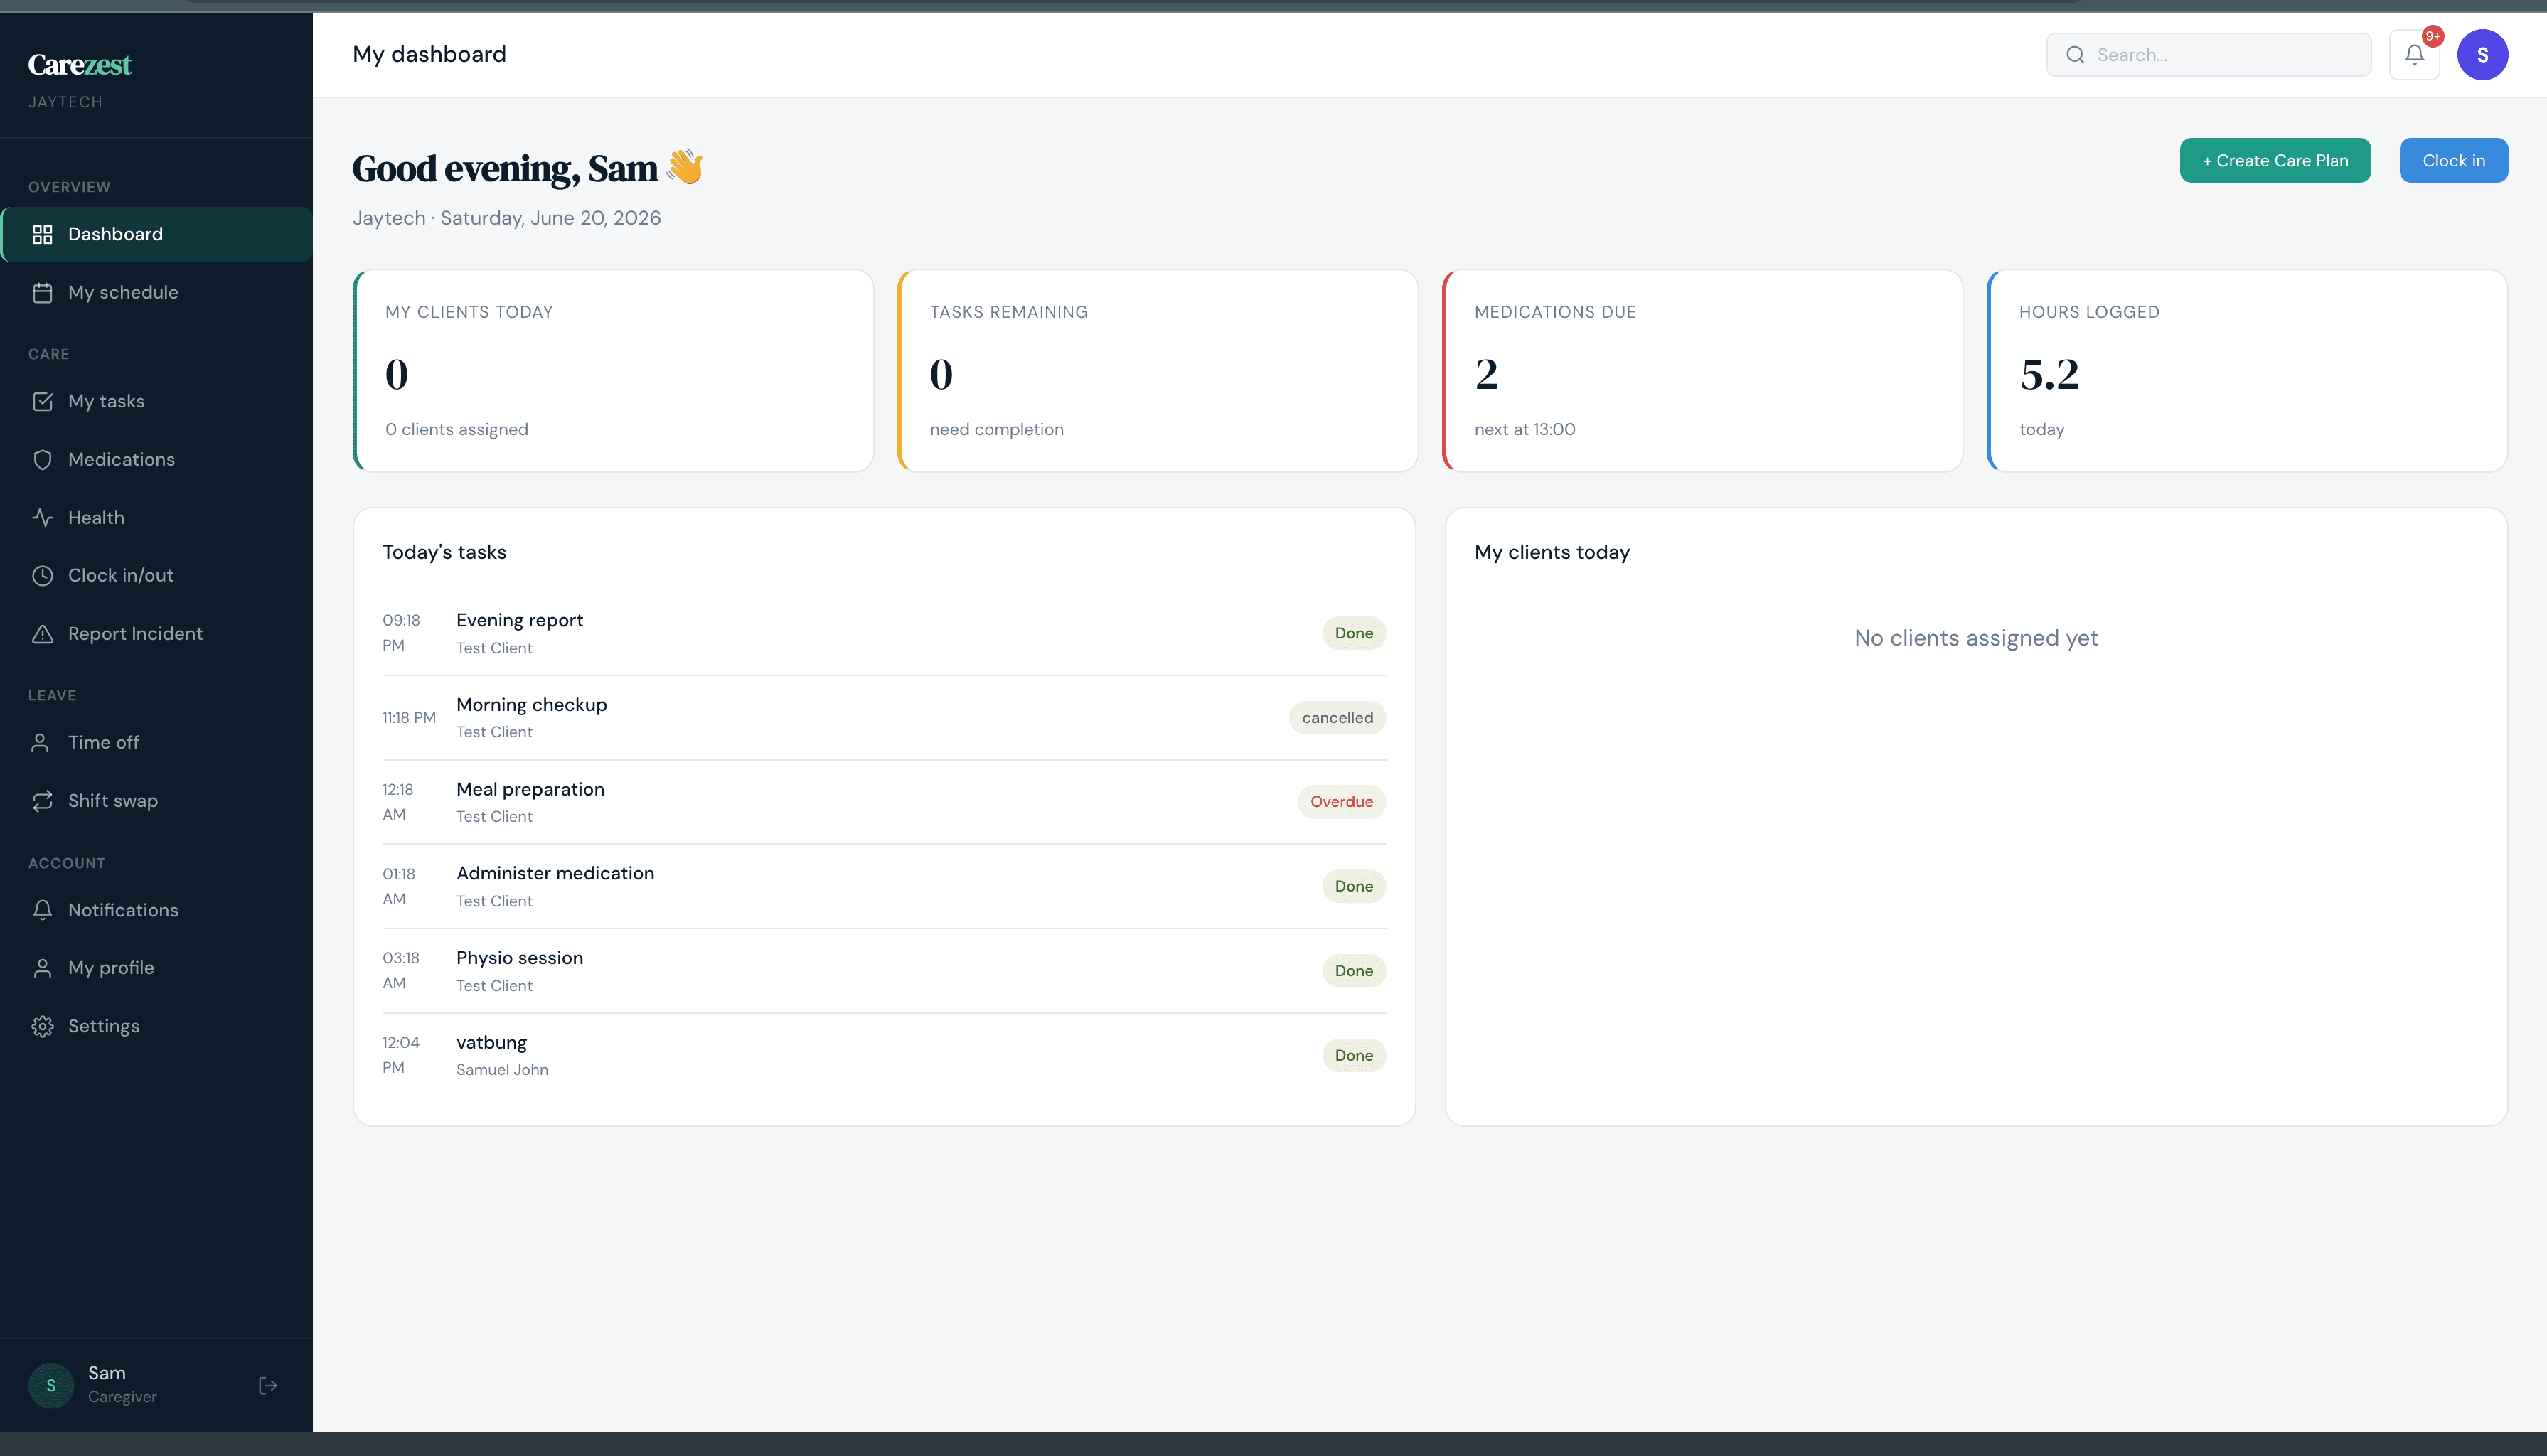Open the Dashboard menu item
The width and height of the screenshot is (2547, 1456).
pos(157,234)
